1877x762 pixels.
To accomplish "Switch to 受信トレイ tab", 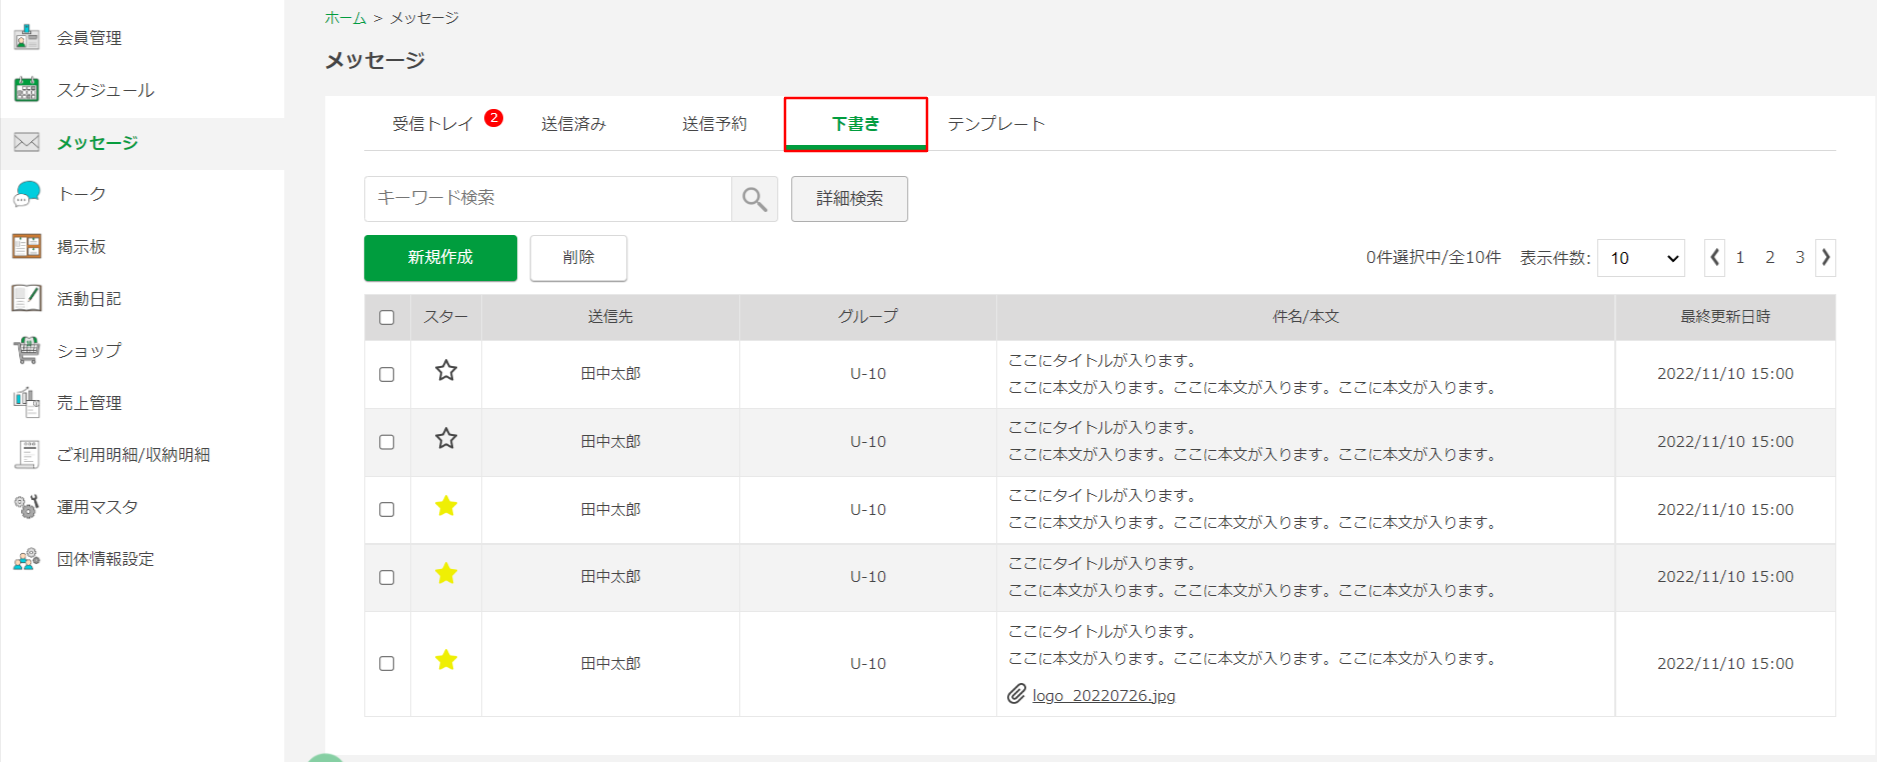I will click(432, 124).
